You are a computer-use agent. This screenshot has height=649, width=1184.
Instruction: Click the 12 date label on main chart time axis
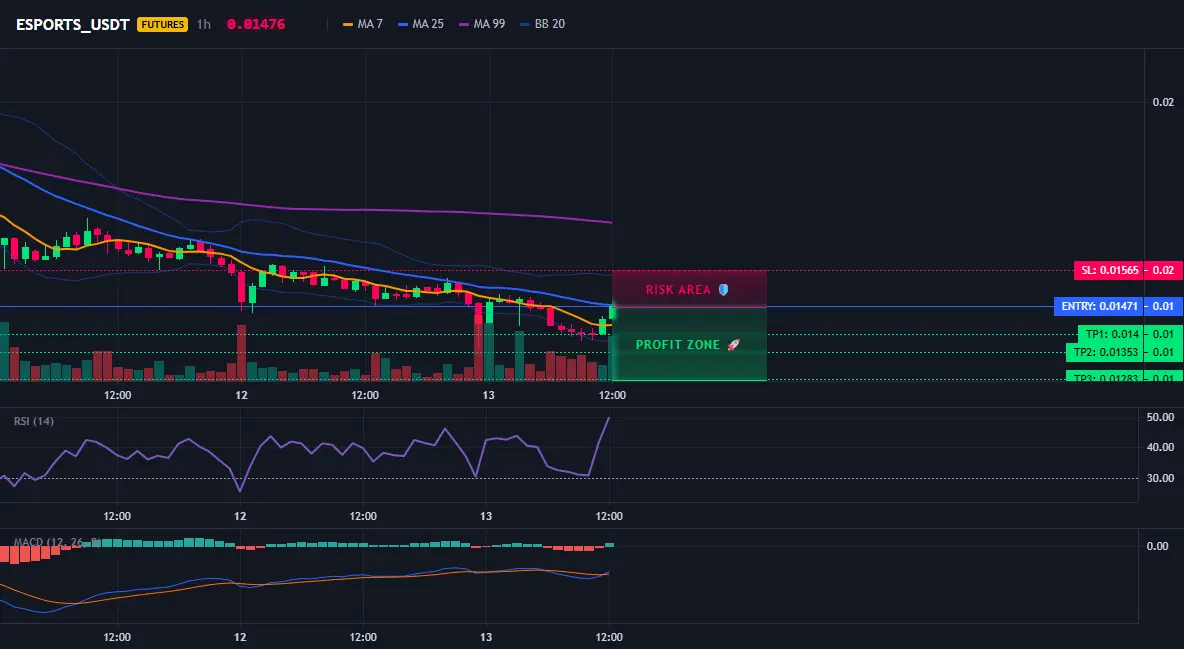point(241,395)
